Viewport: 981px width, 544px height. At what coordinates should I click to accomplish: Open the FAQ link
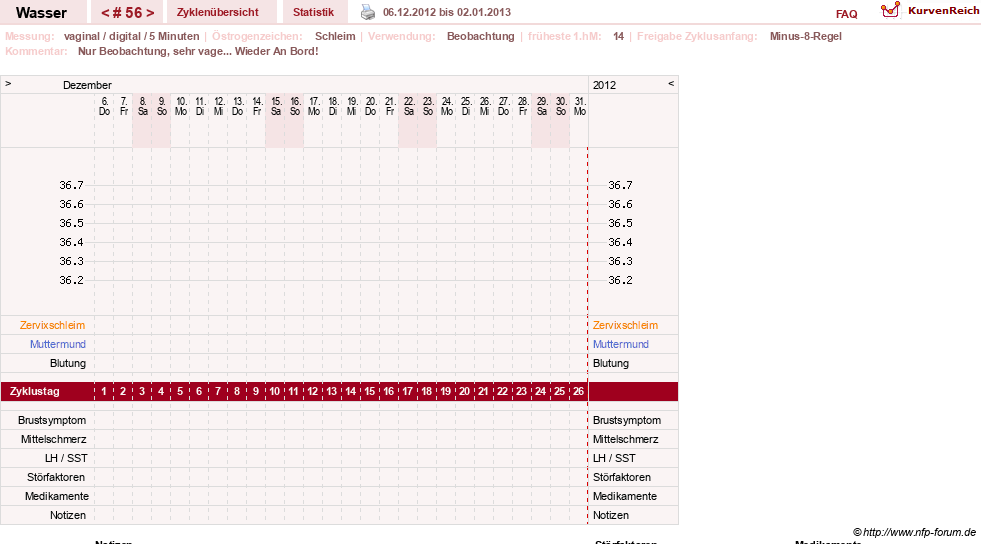pos(846,14)
